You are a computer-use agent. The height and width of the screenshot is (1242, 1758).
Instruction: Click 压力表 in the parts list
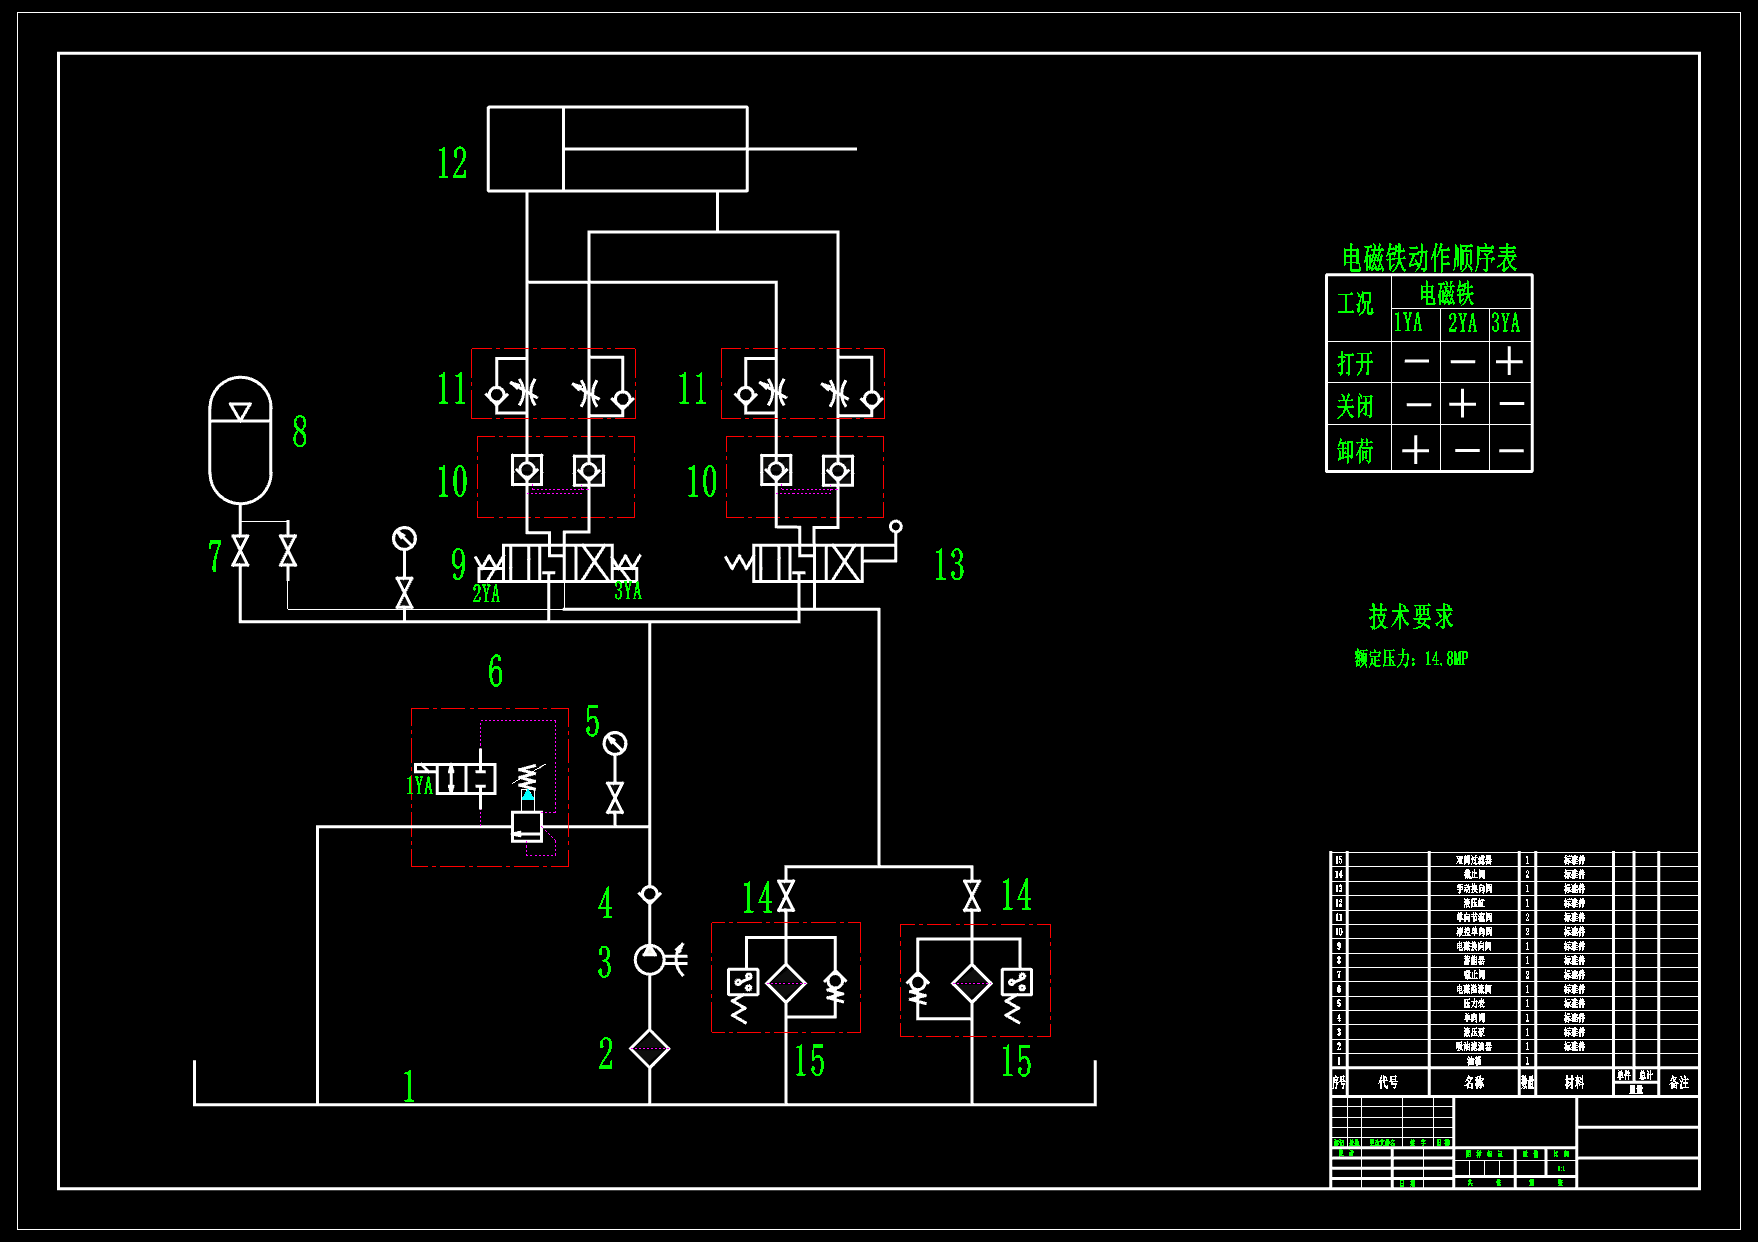point(1474,1003)
